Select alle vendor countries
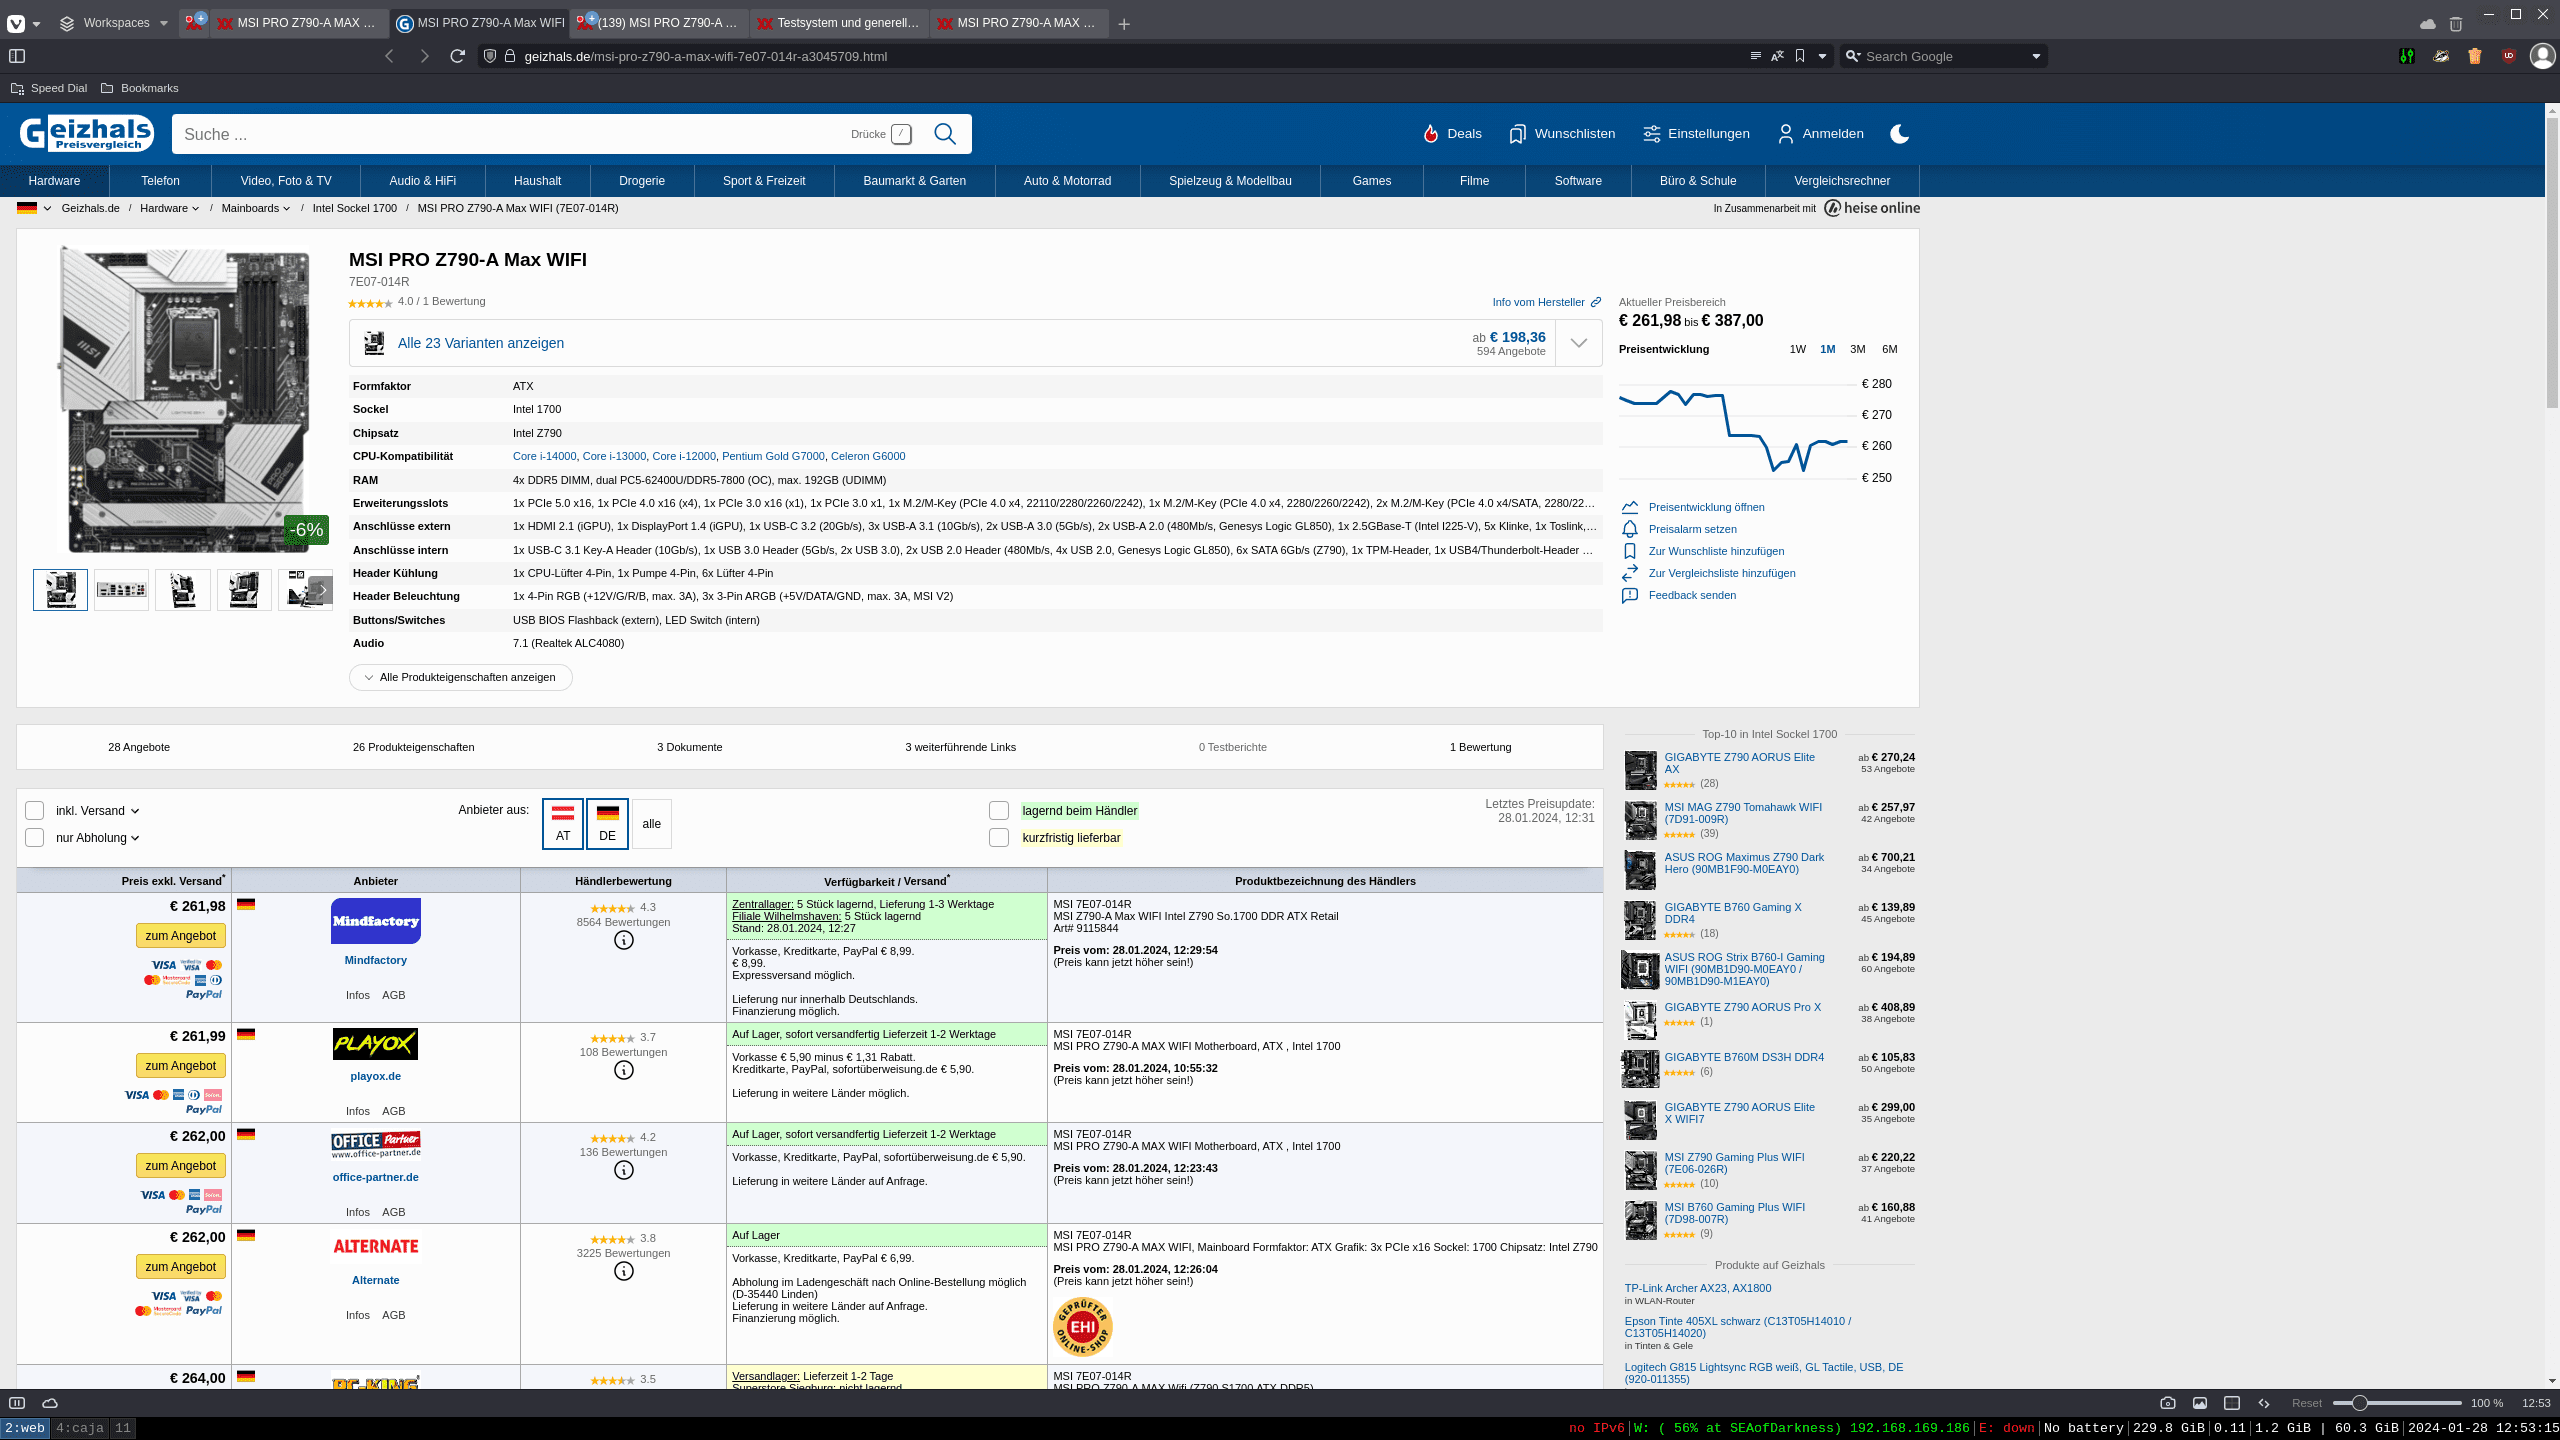2560x1440 pixels. pyautogui.click(x=652, y=824)
